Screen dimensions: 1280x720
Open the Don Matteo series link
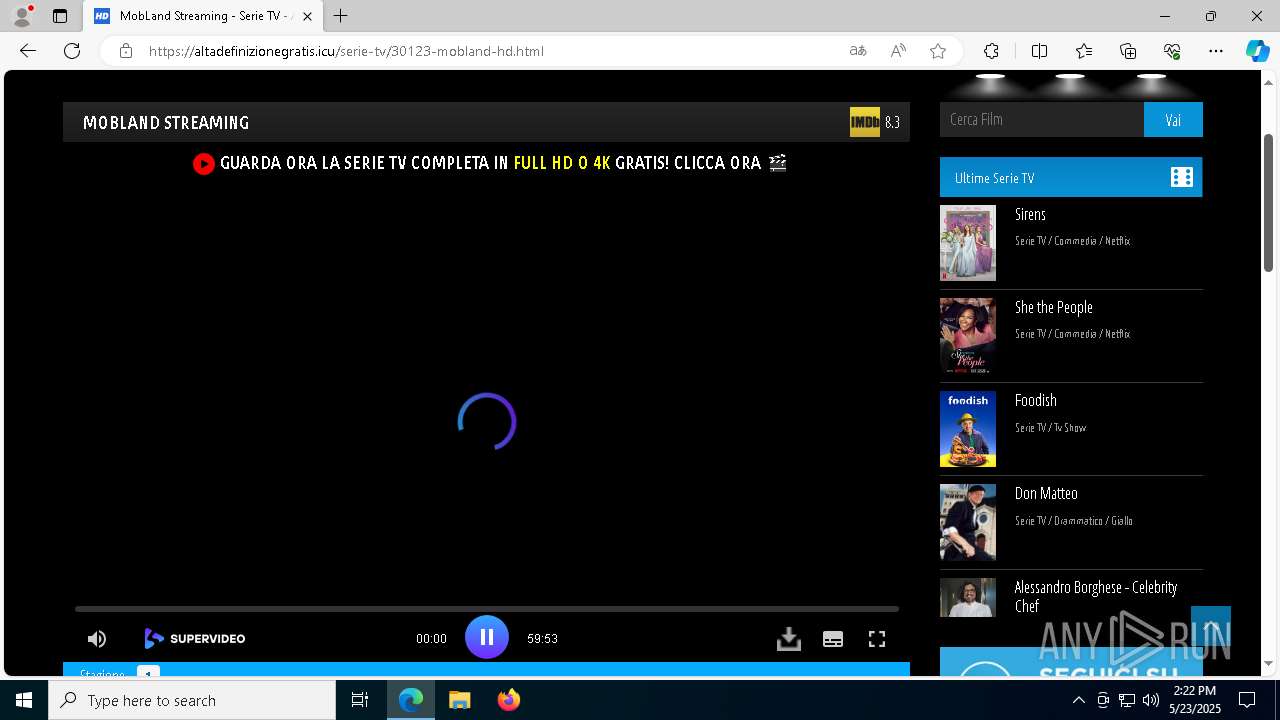[1046, 493]
